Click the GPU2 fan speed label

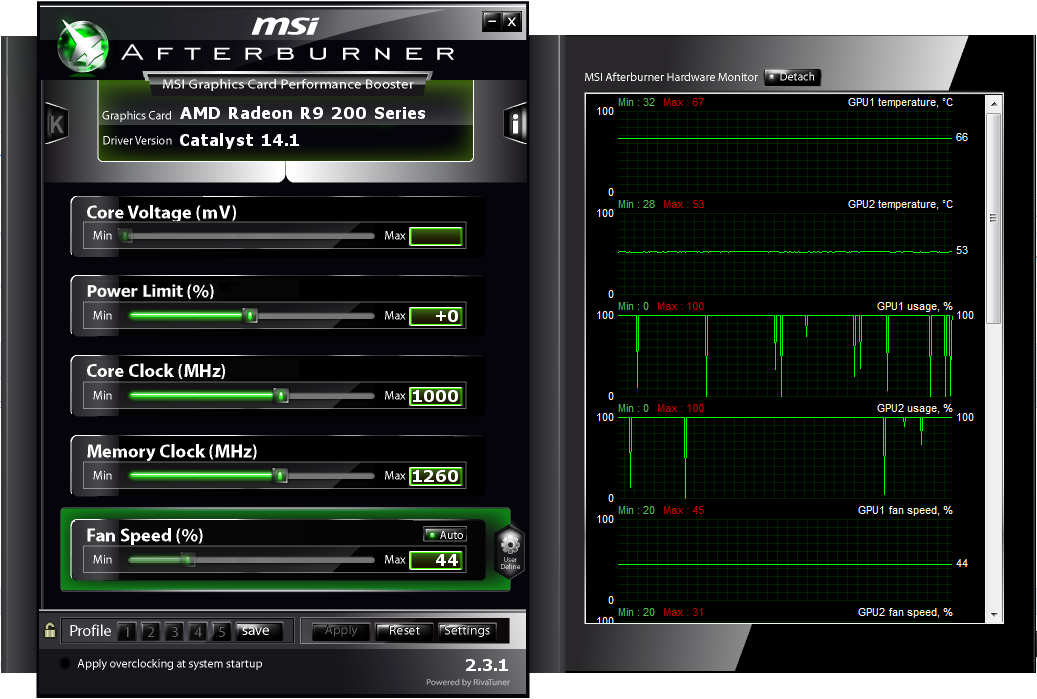pos(905,612)
